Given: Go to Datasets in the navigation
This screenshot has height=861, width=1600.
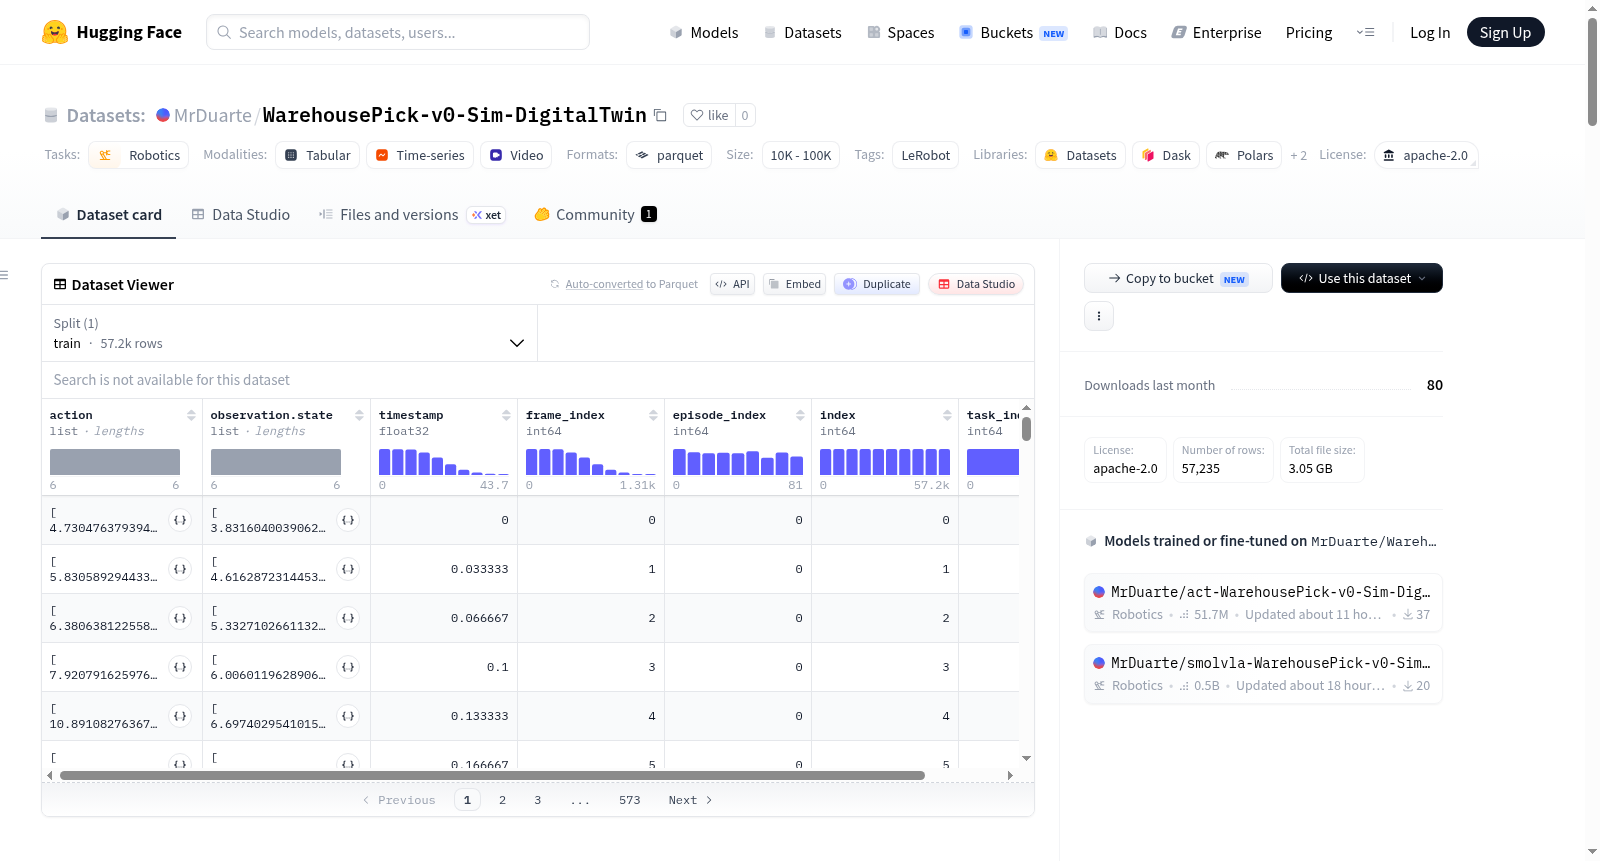Looking at the screenshot, I should pos(803,32).
